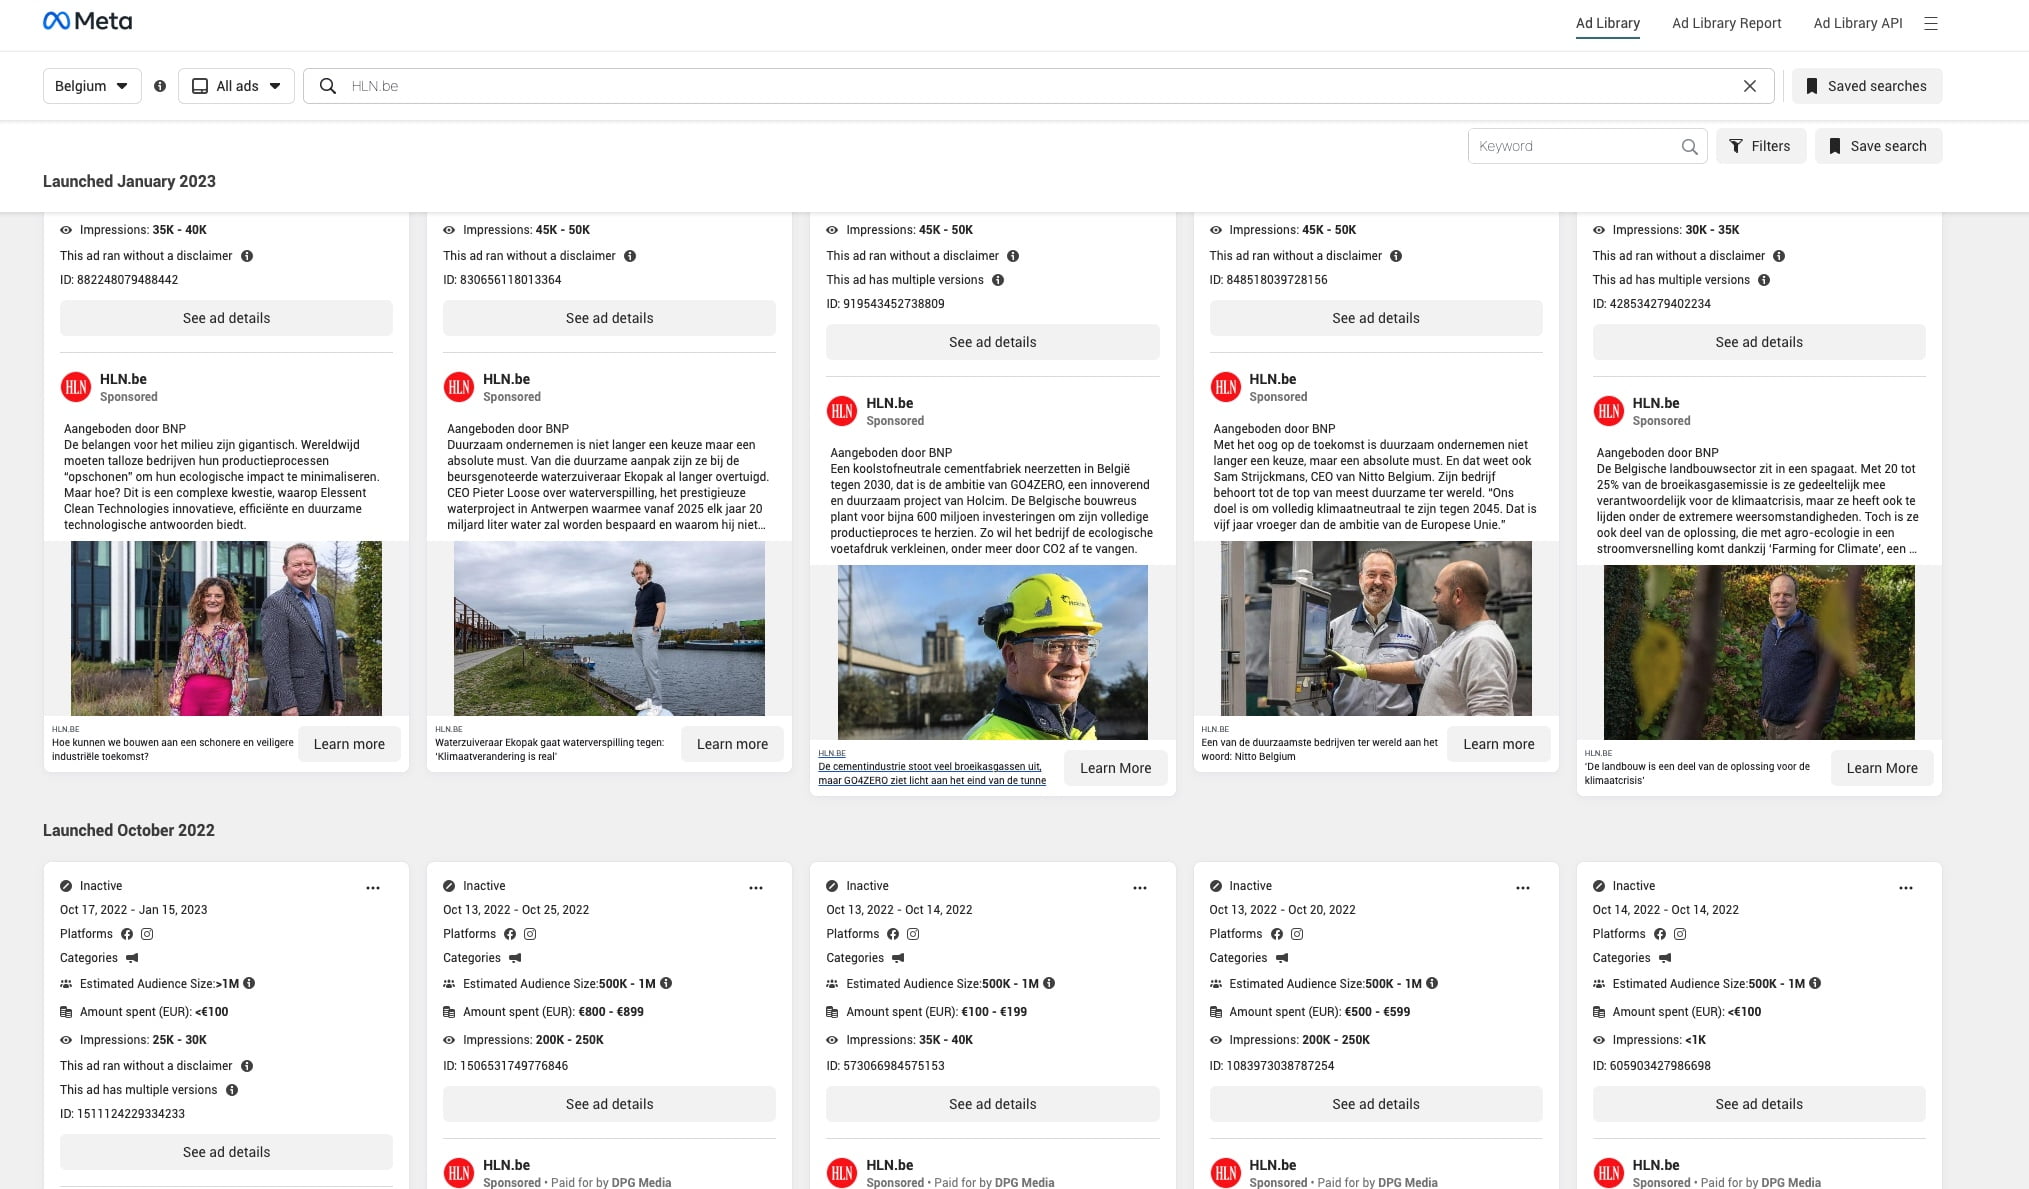The height and width of the screenshot is (1189, 2029).
Task: Switch to Ad Library tab
Action: pyautogui.click(x=1608, y=23)
